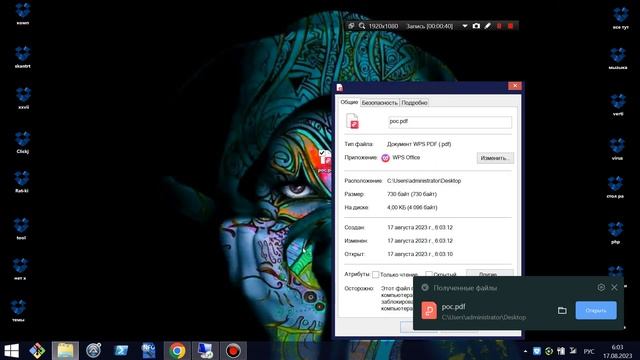Select the skantrt desktop icon
Viewport: 640px width, 360px height.
pyautogui.click(x=22, y=57)
